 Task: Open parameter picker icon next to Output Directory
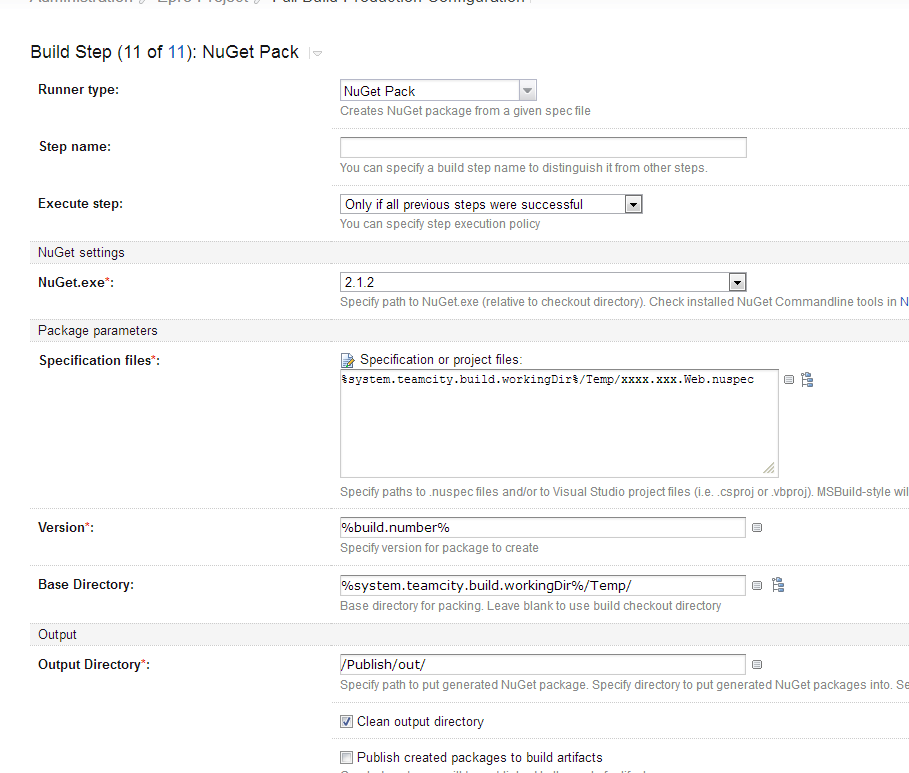pyautogui.click(x=757, y=665)
